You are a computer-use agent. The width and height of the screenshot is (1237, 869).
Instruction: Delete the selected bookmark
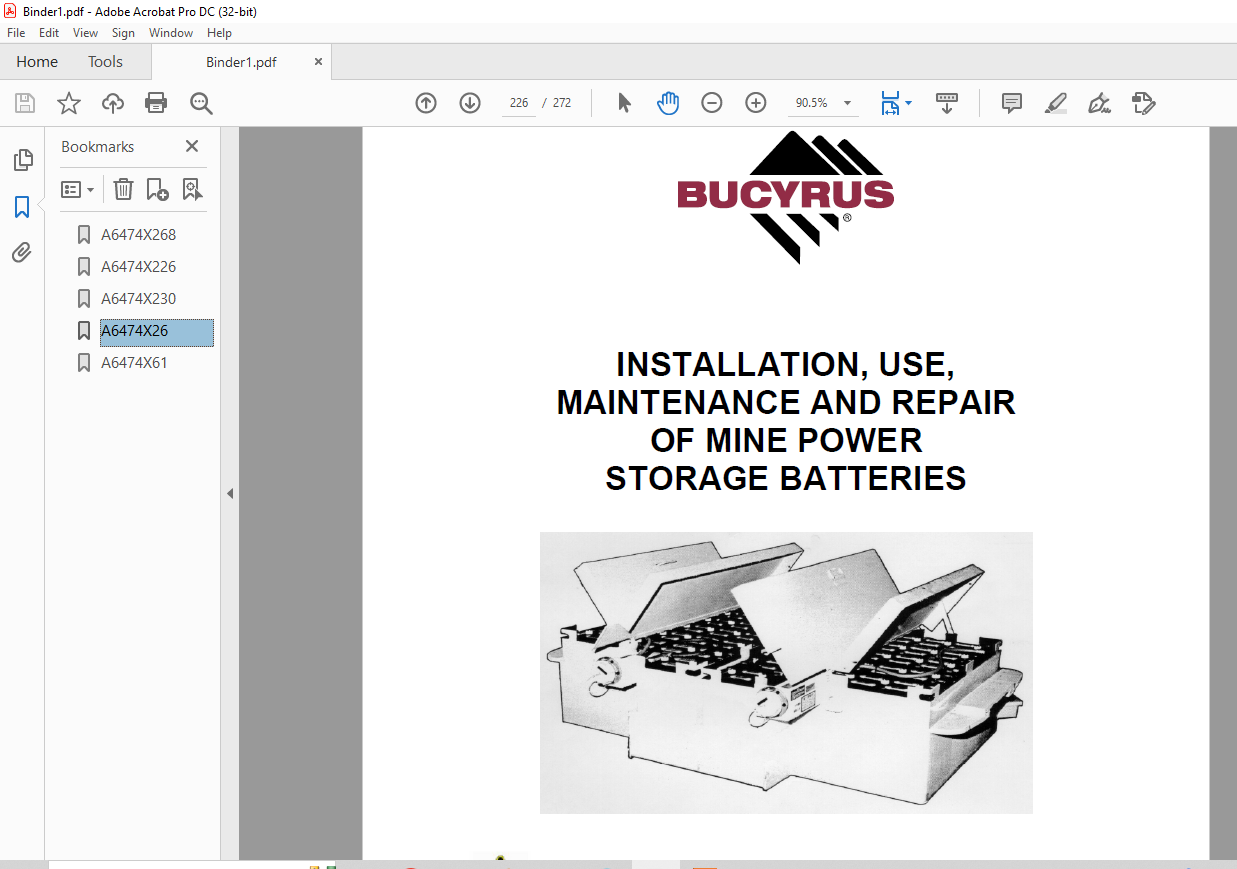[x=123, y=189]
